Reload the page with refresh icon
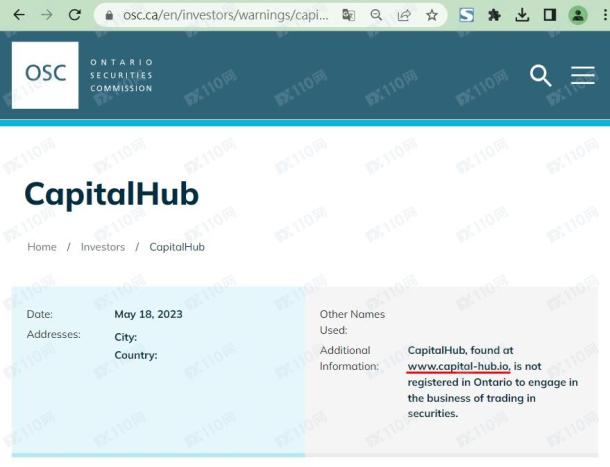The width and height of the screenshot is (610, 467). pos(75,15)
